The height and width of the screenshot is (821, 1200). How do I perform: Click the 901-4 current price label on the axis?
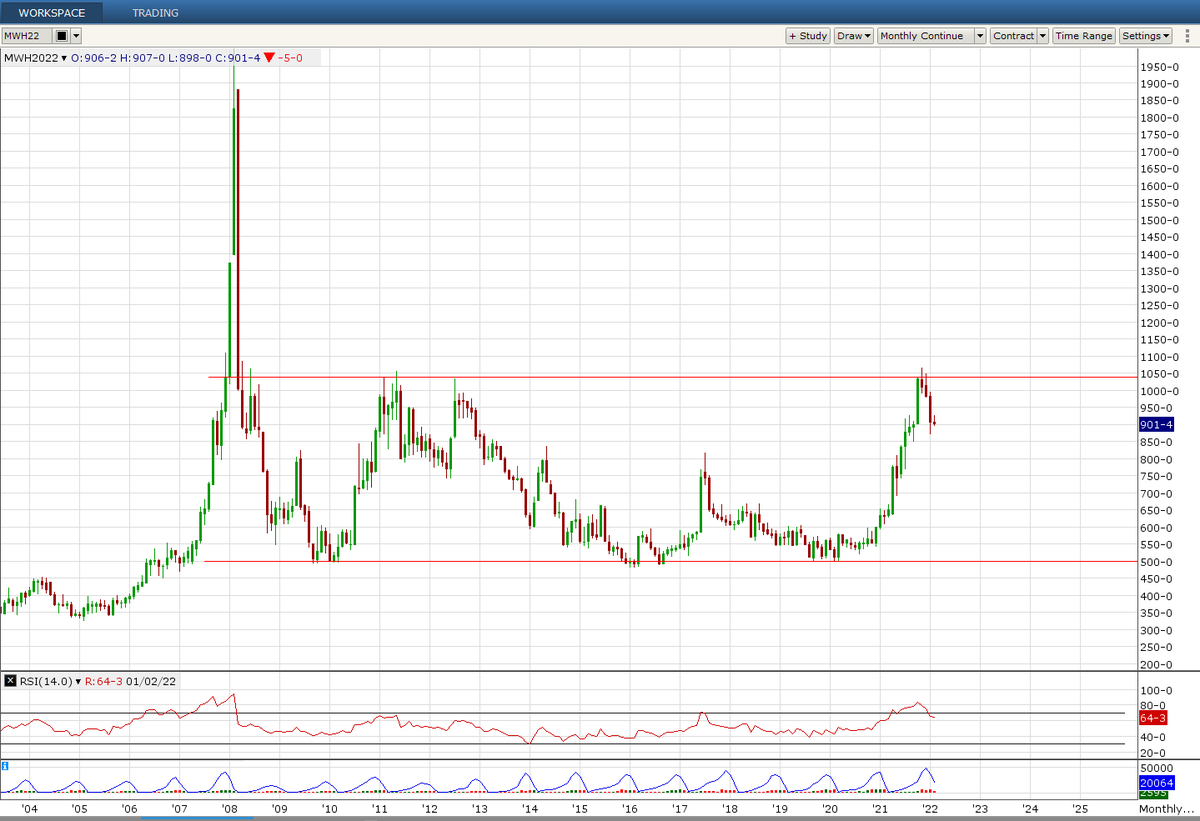click(x=1156, y=425)
